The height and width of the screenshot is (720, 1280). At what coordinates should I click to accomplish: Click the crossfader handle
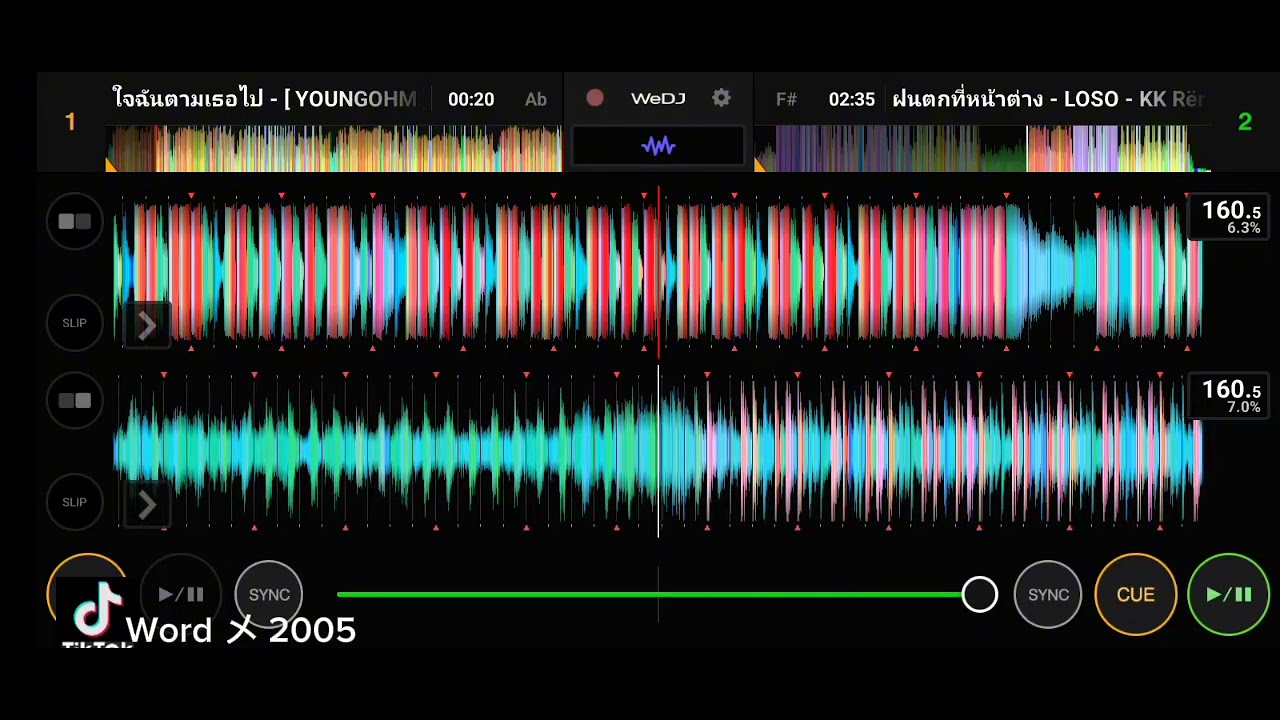980,595
